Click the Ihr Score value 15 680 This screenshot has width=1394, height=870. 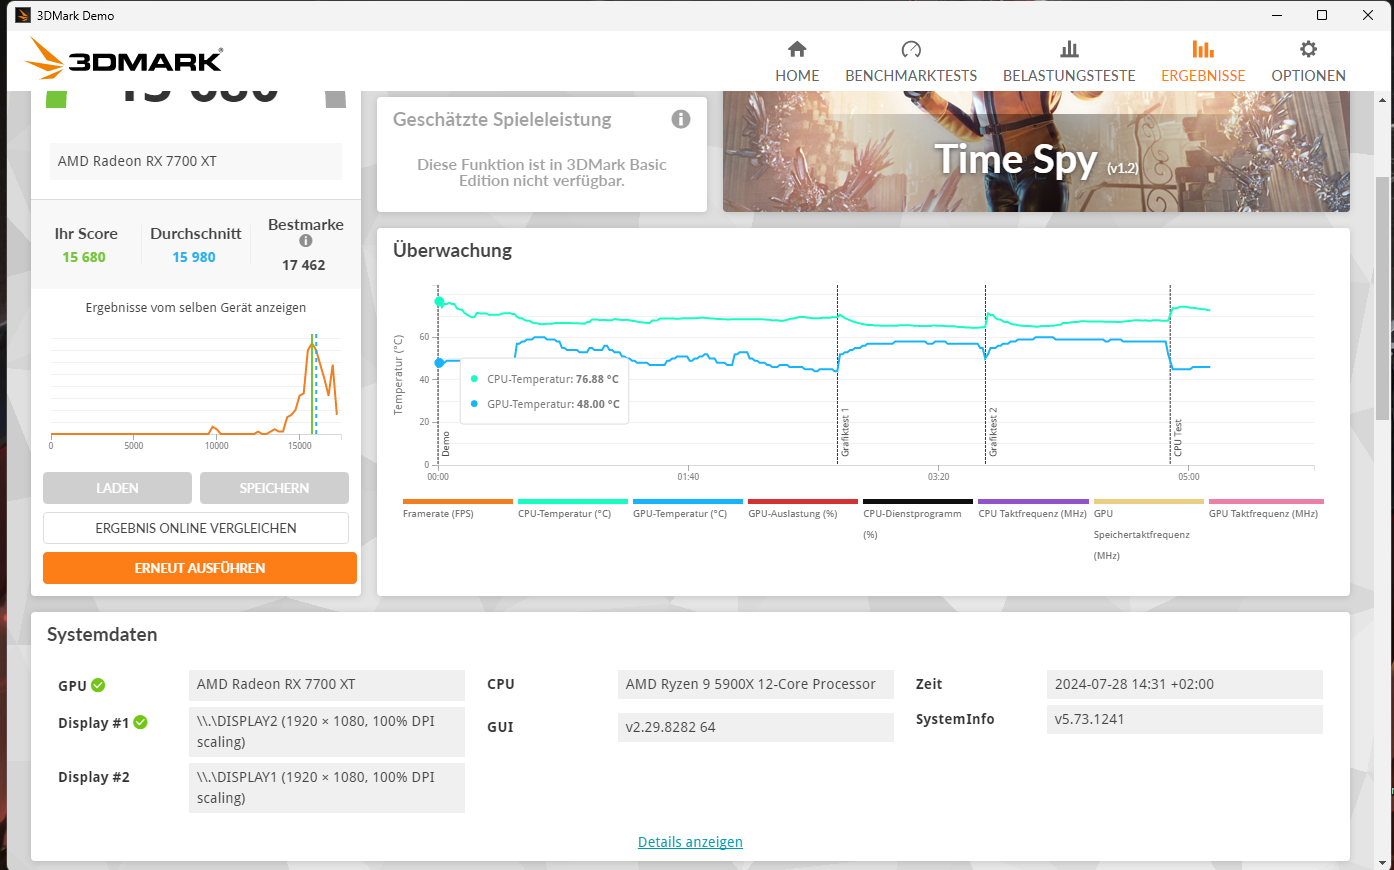coord(84,257)
